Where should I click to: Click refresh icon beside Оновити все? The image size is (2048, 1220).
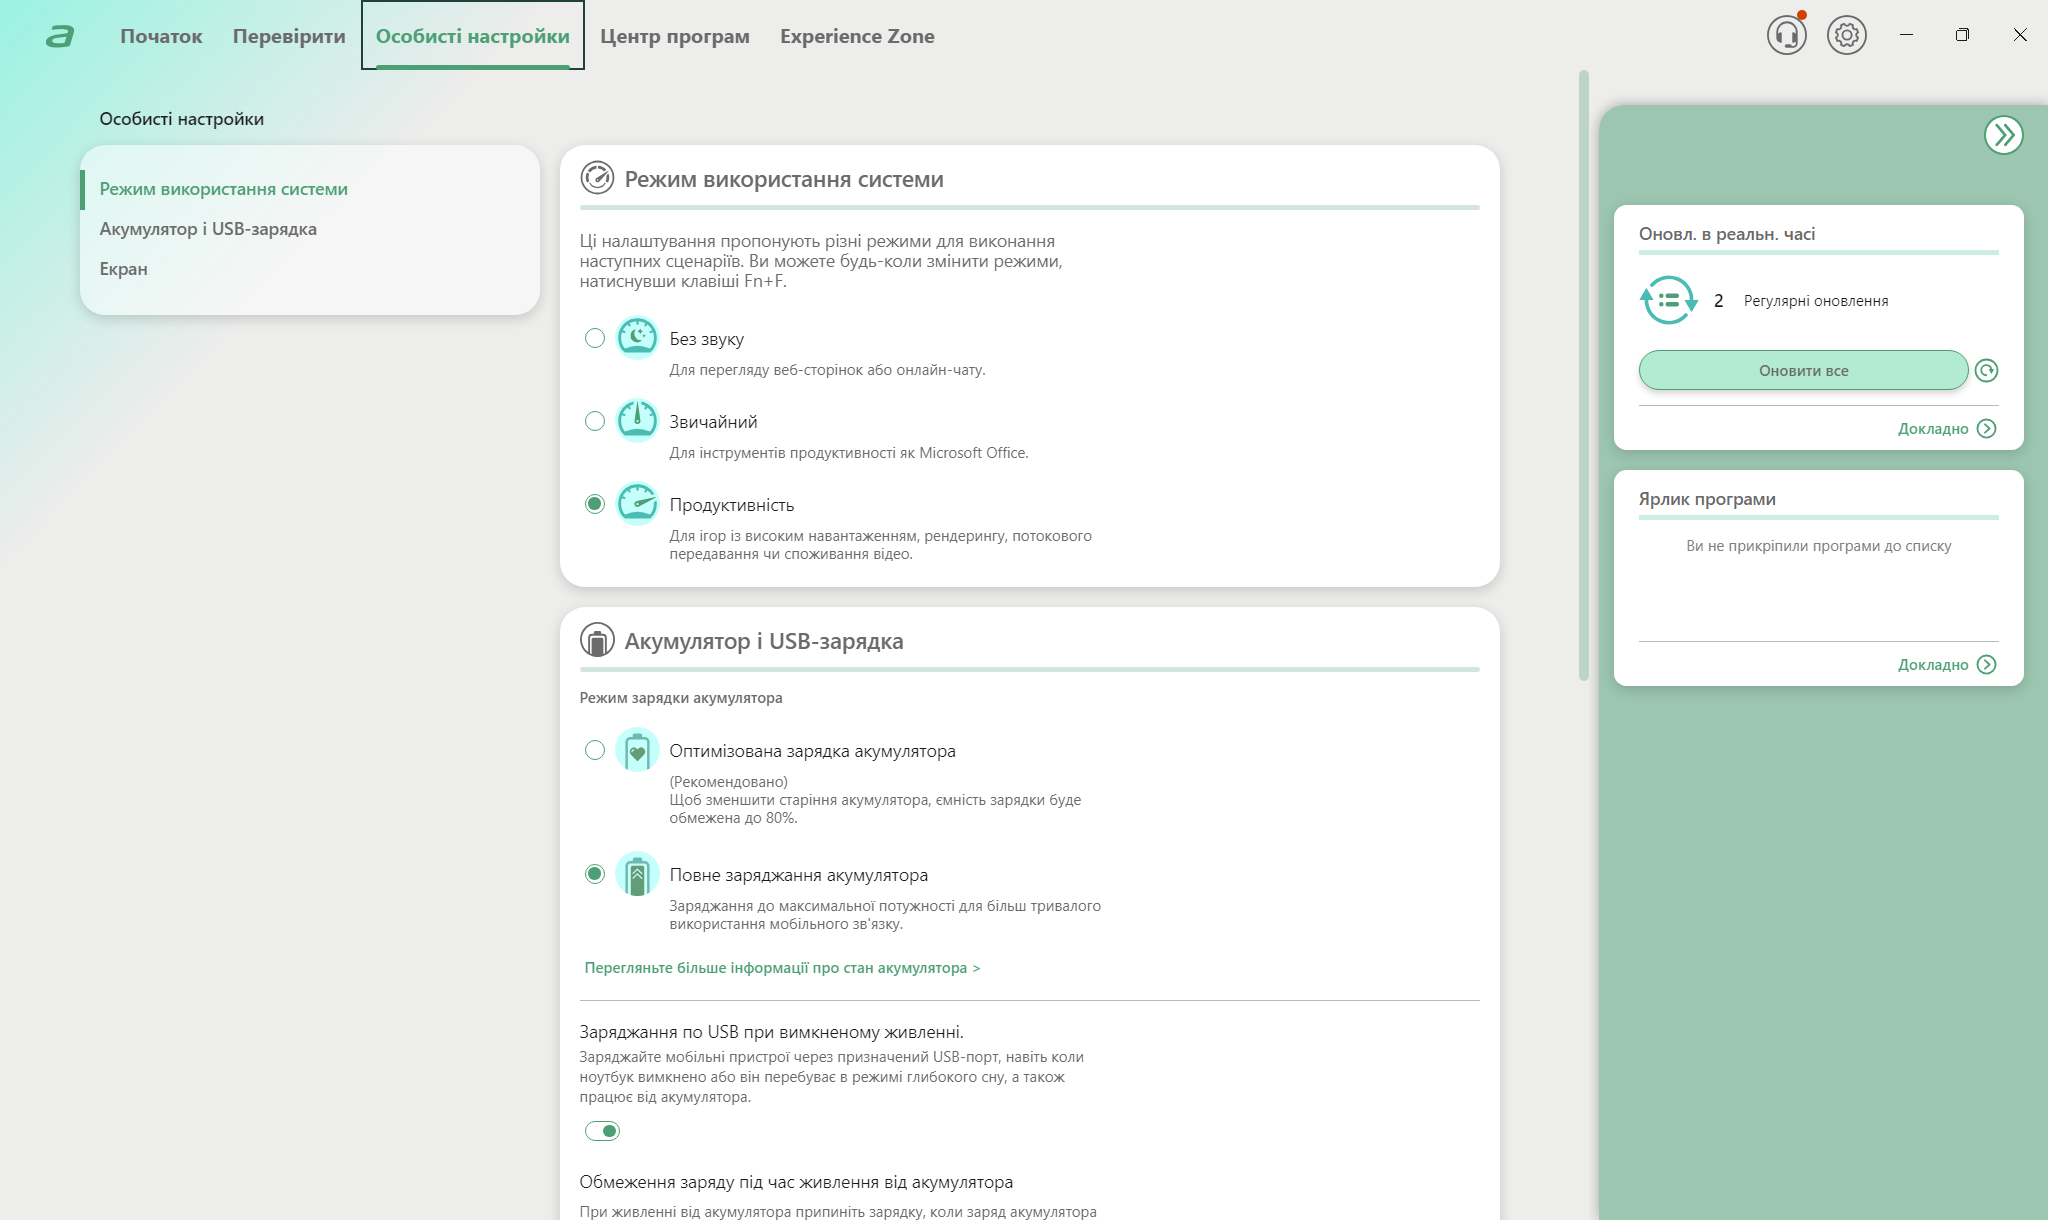tap(1986, 371)
